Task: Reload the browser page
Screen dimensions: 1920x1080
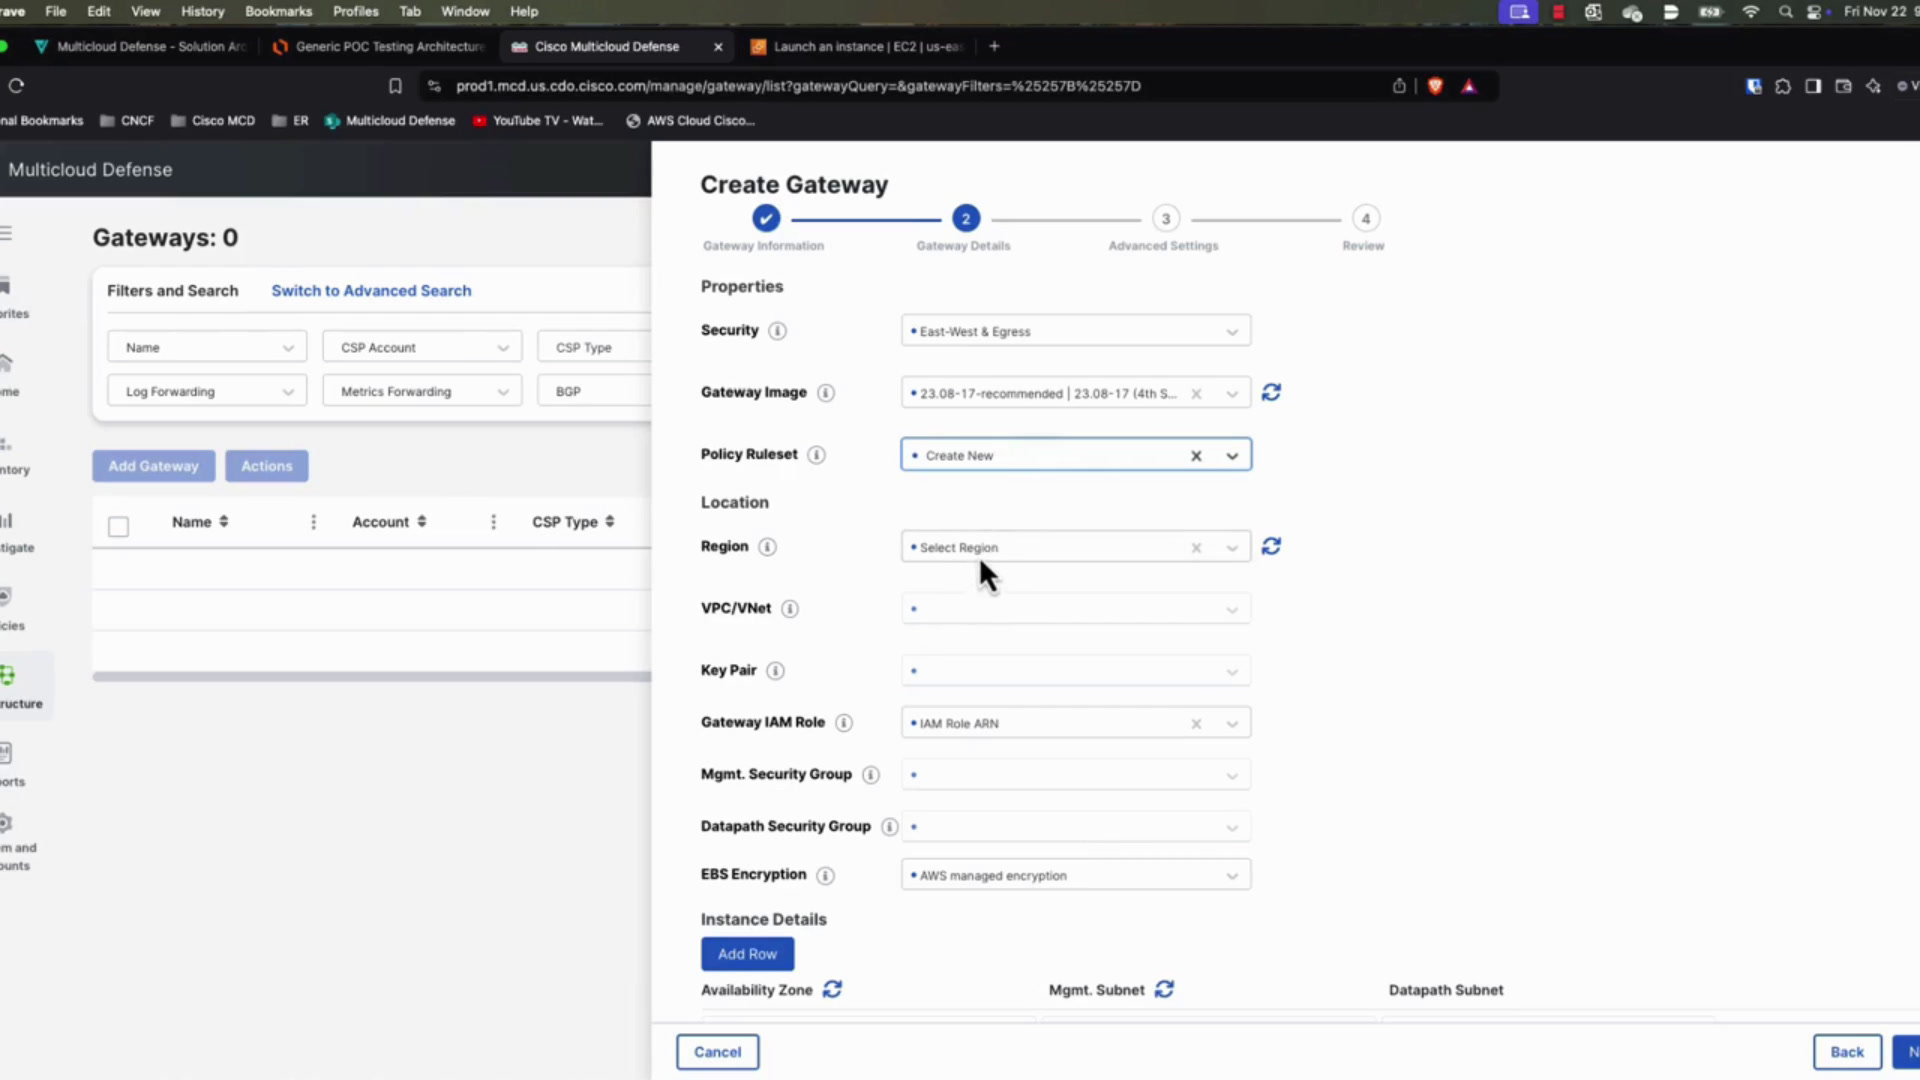Action: pos(16,86)
